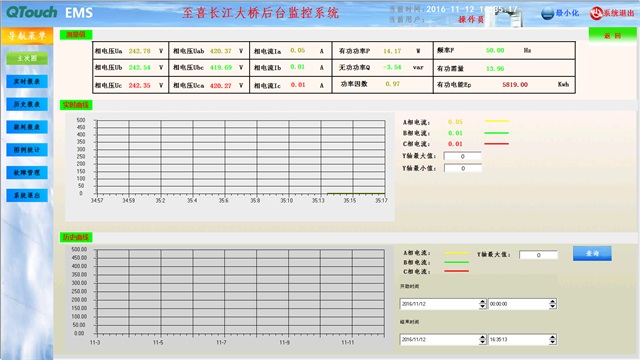Screen dimensions: 640x360
Task: Click the real-time chart Y轴最小值 input field
Action: click(x=462, y=168)
